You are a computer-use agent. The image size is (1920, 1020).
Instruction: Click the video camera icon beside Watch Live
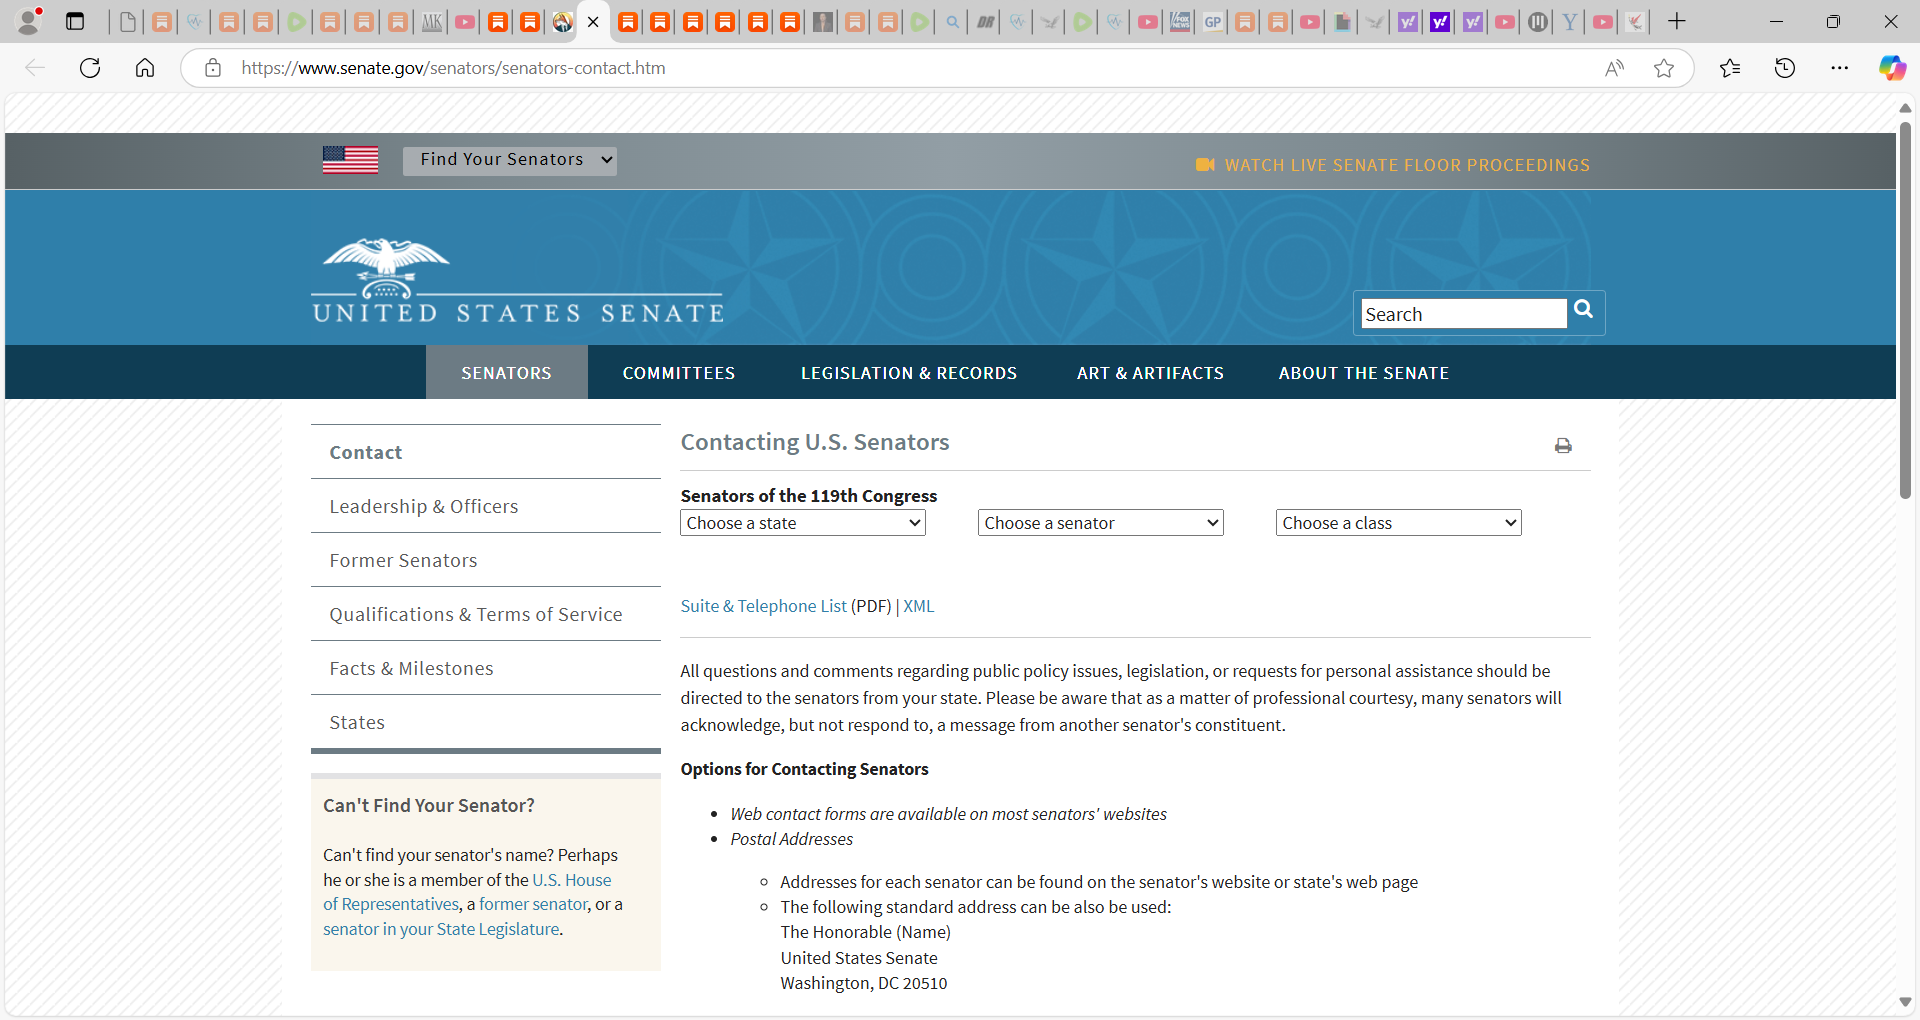pyautogui.click(x=1205, y=165)
